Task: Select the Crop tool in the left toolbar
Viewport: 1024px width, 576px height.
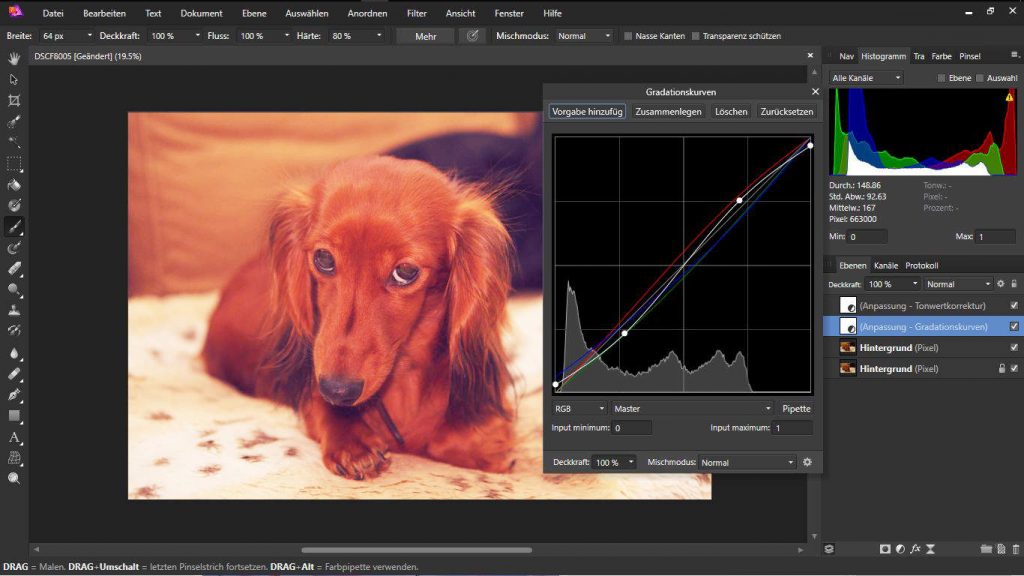Action: pos(13,100)
